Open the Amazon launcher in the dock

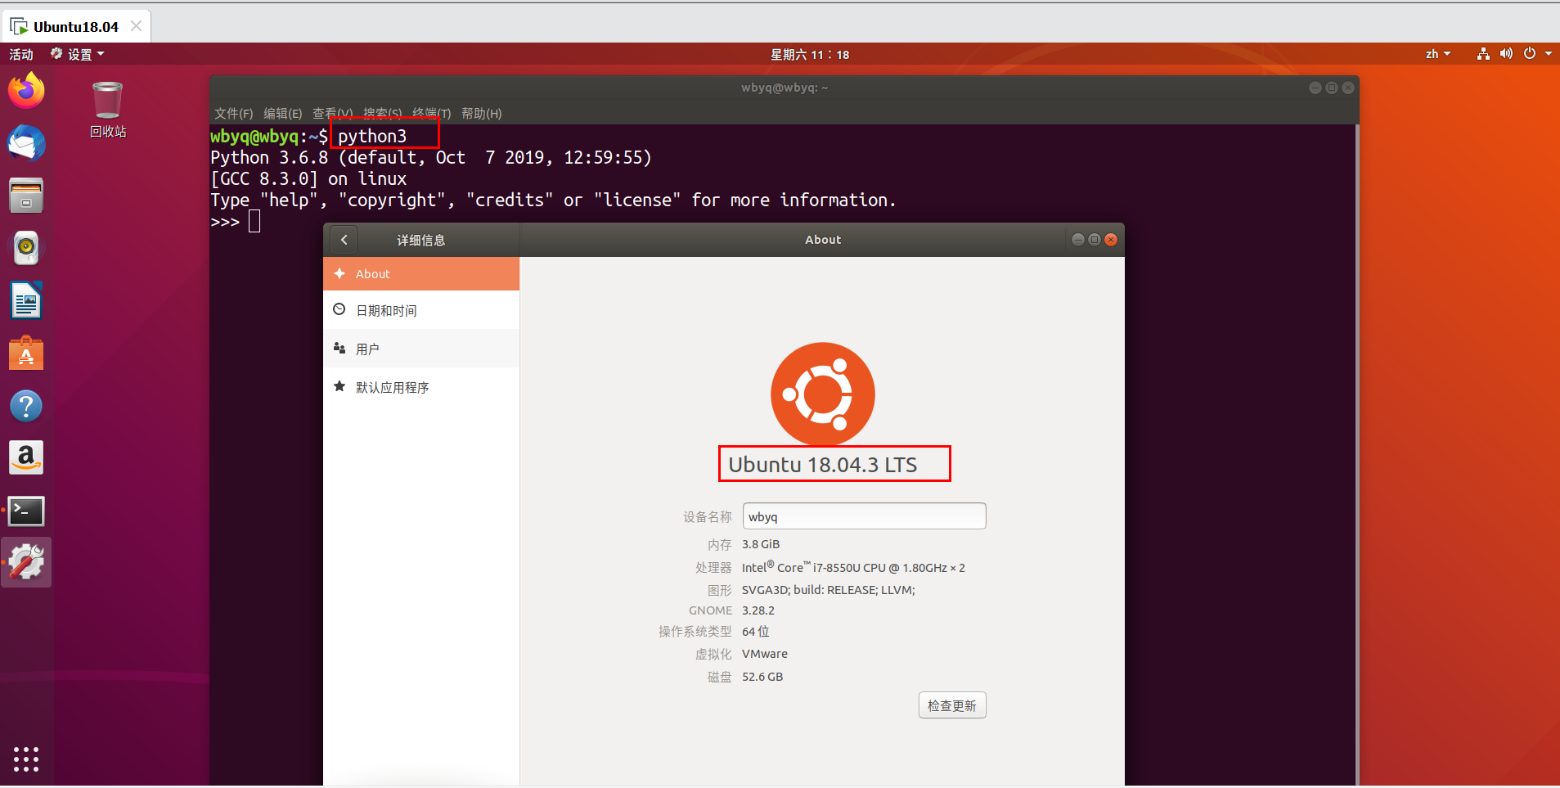coord(26,458)
